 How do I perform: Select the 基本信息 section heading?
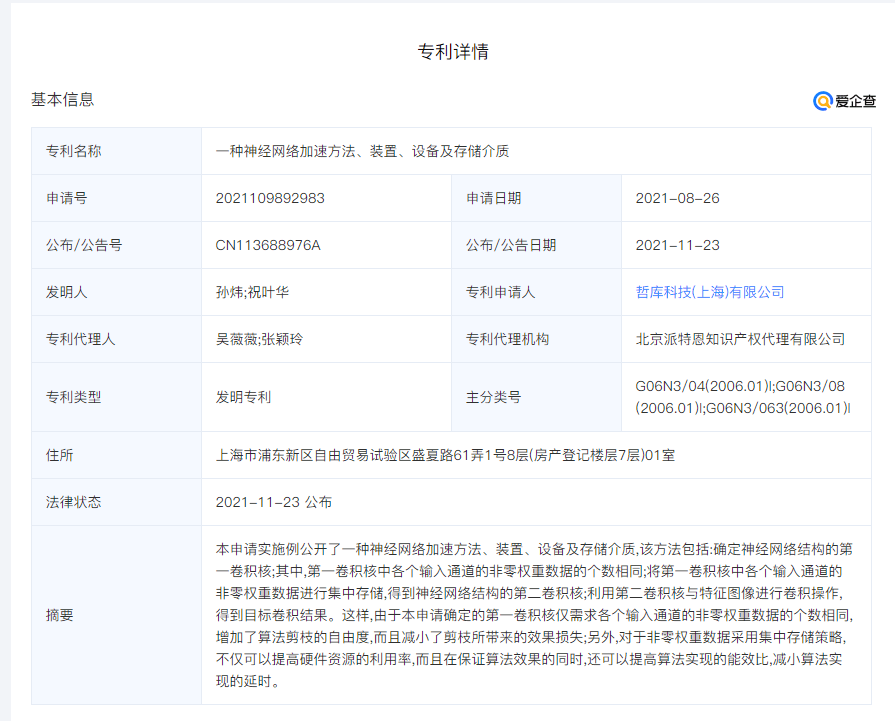pyautogui.click(x=63, y=99)
